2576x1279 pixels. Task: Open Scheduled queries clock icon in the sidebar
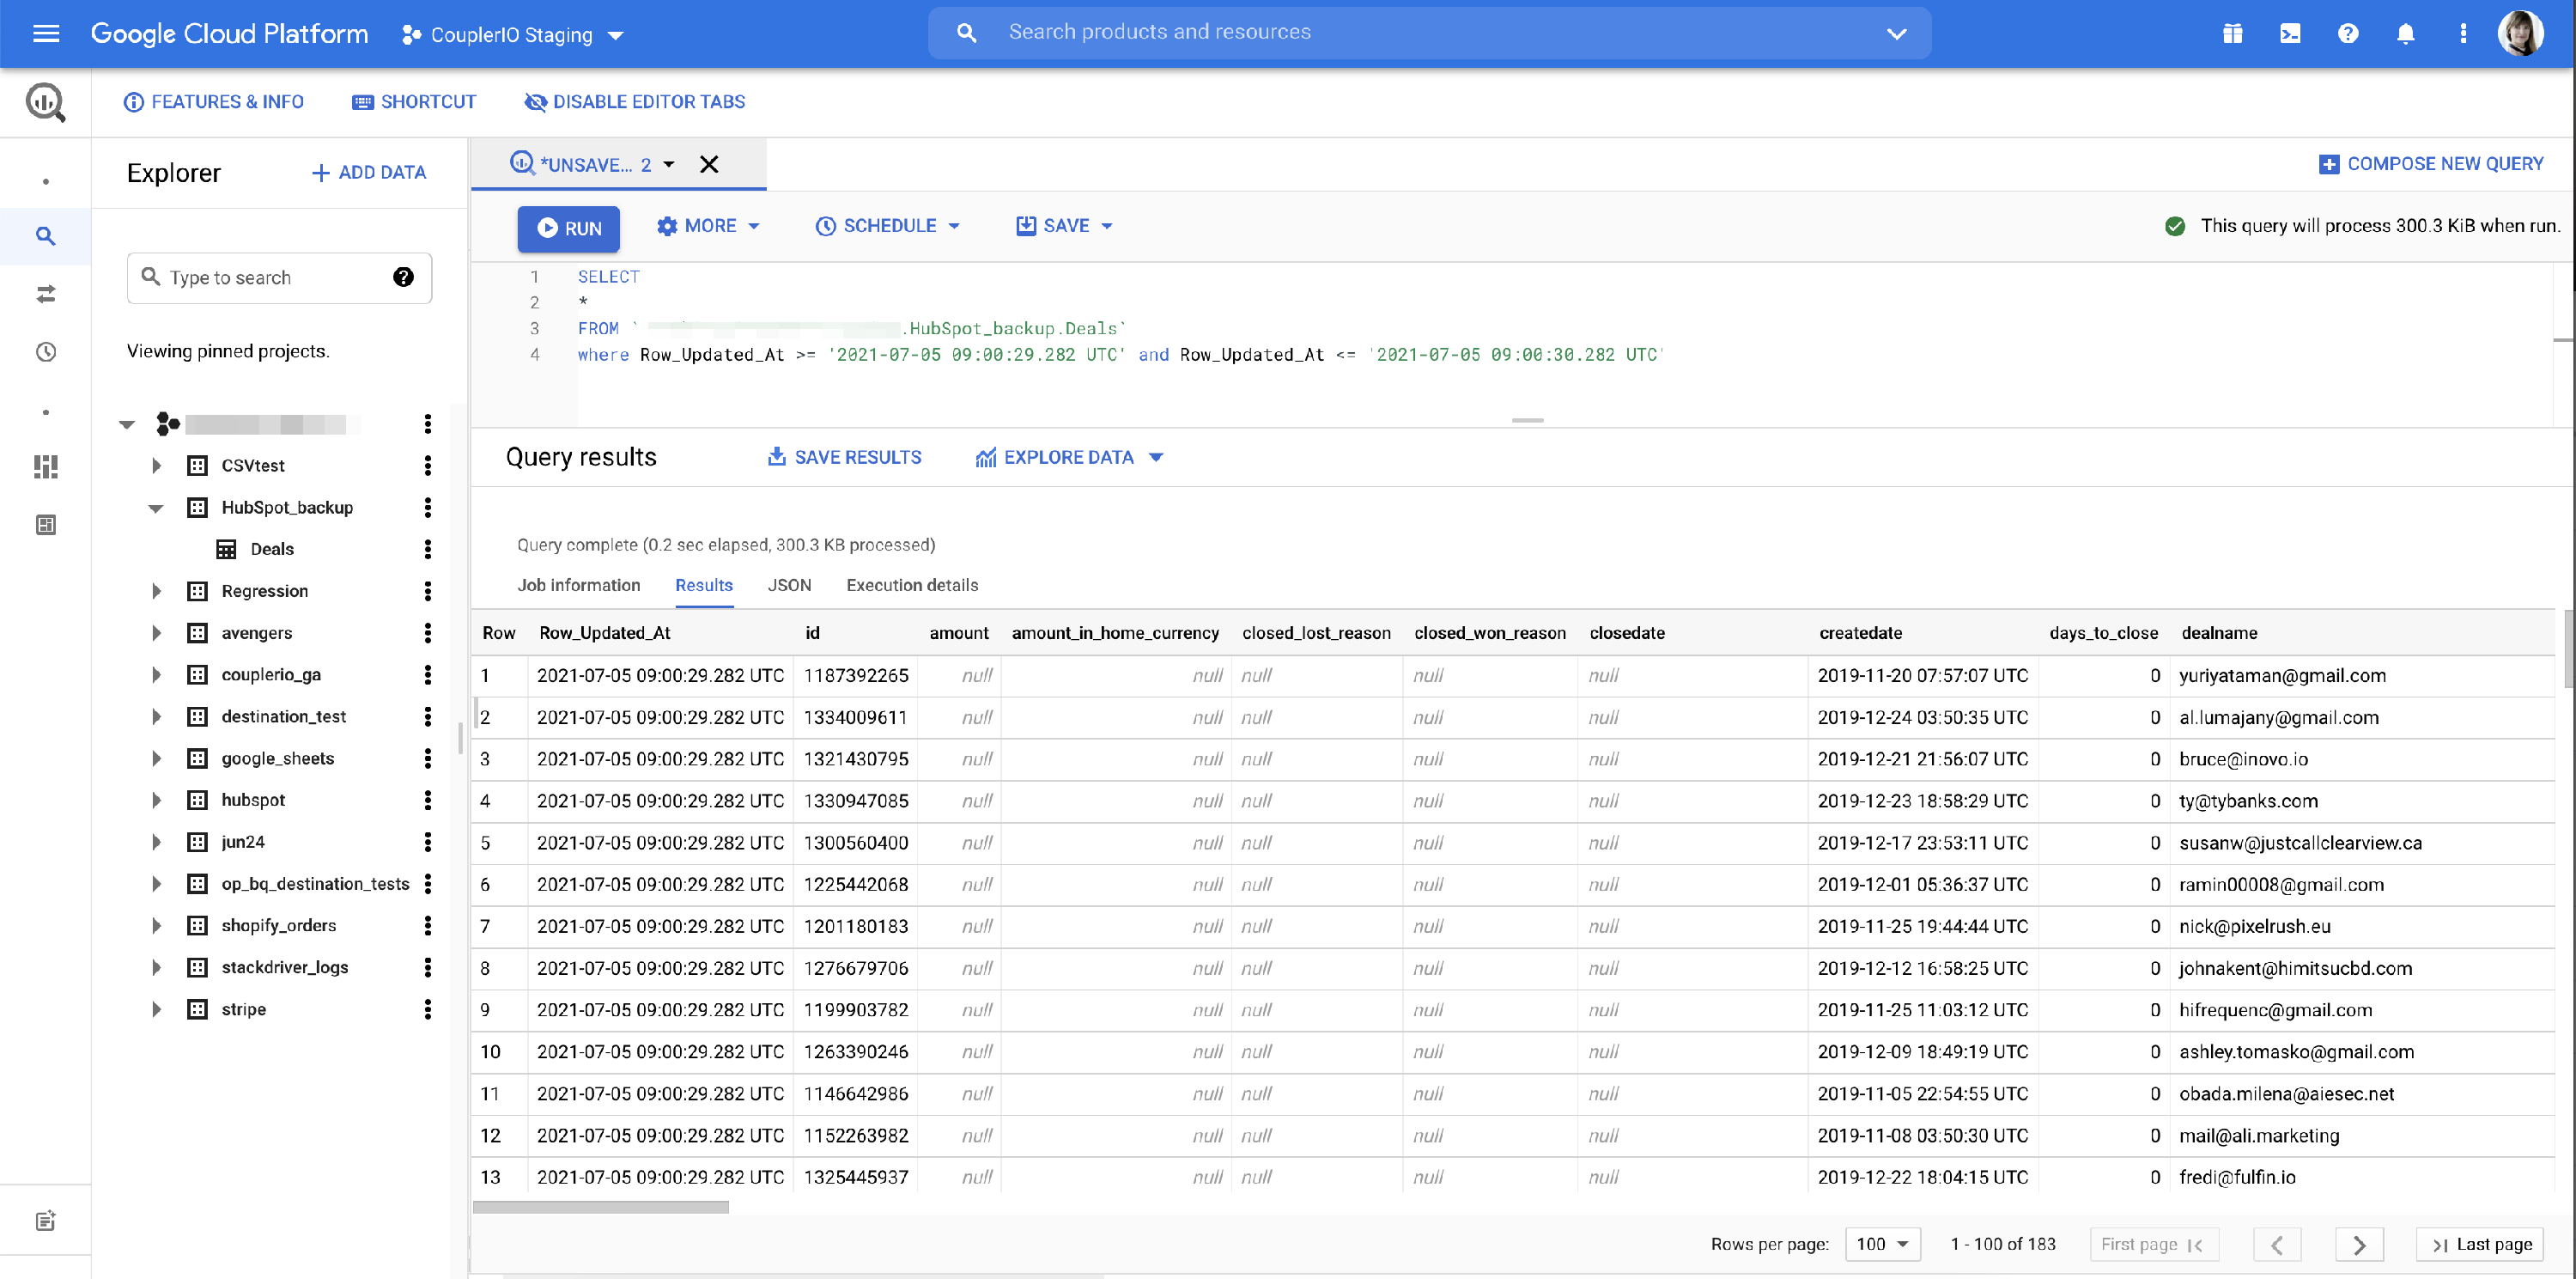46,352
